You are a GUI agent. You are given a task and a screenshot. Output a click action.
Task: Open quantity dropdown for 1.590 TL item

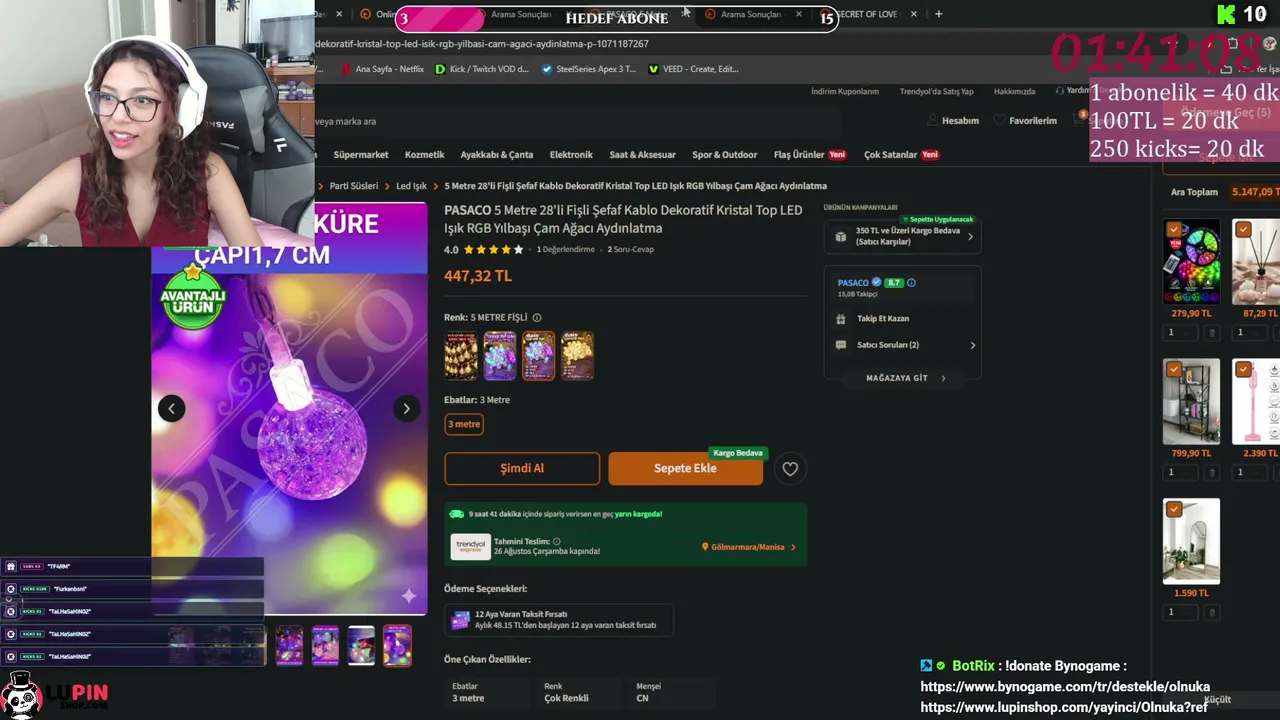1181,612
